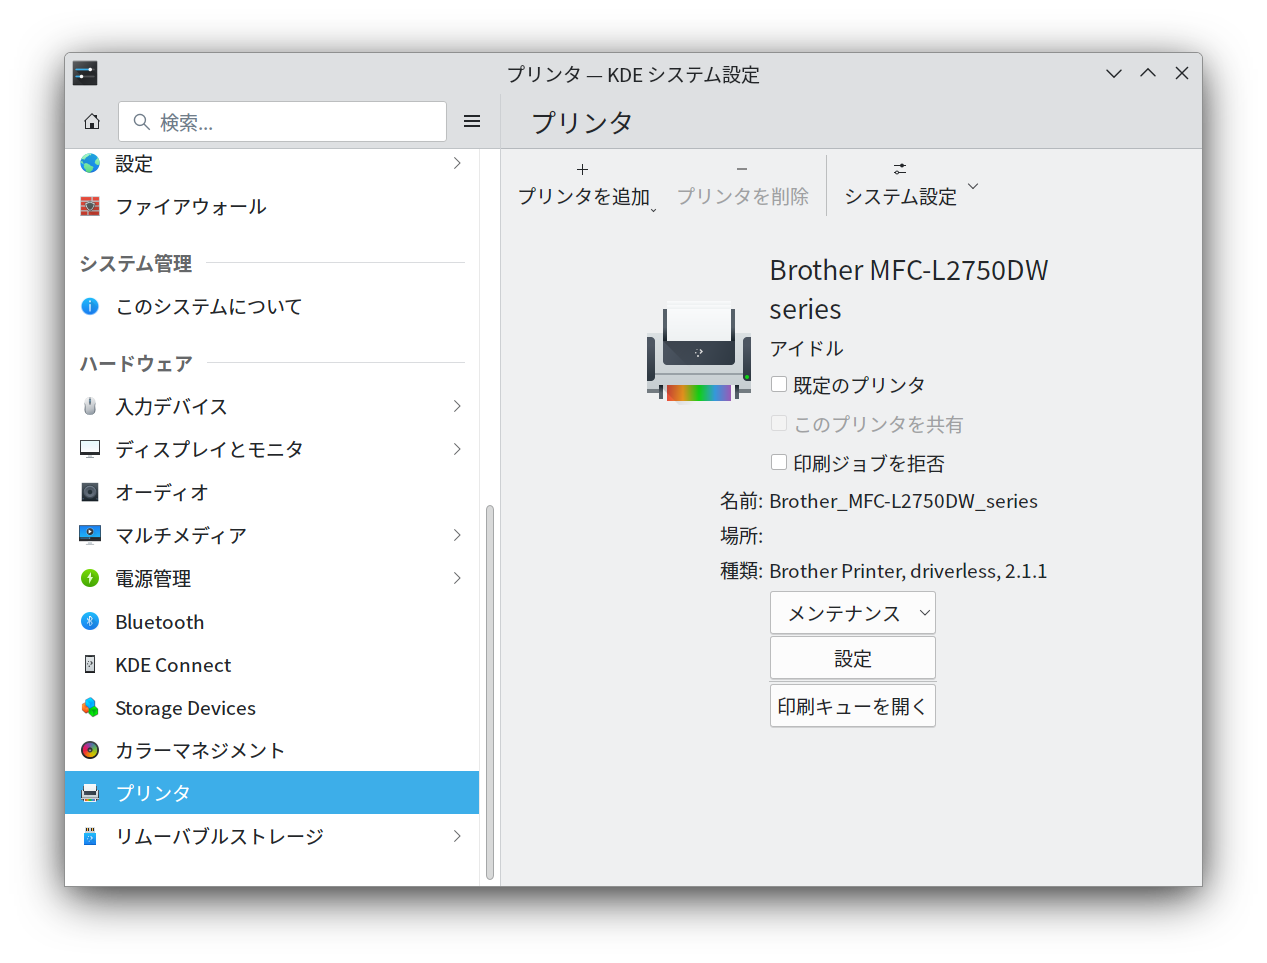
Task: Open the hamburger menu button
Action: pyautogui.click(x=472, y=122)
